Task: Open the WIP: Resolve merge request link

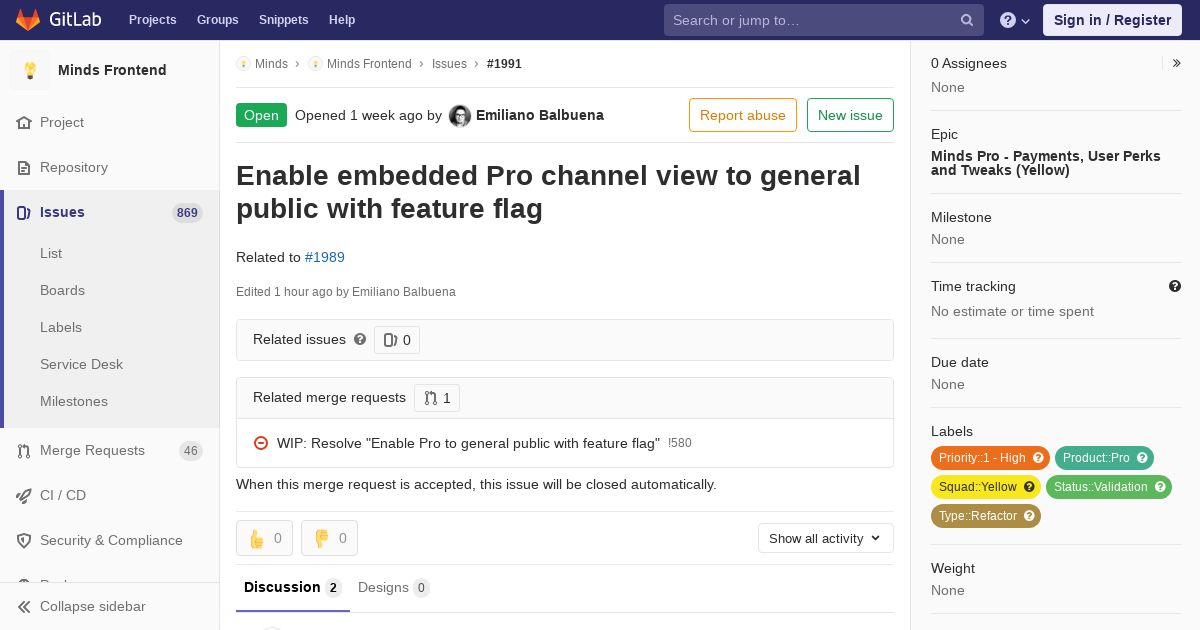Action: [468, 443]
